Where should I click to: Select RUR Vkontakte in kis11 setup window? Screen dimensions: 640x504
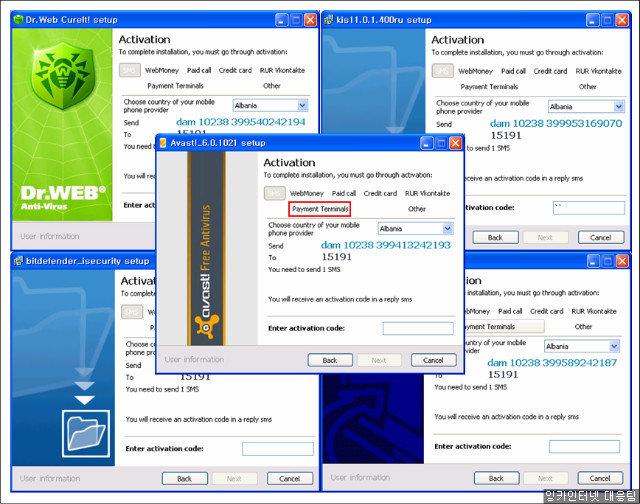pos(598,71)
